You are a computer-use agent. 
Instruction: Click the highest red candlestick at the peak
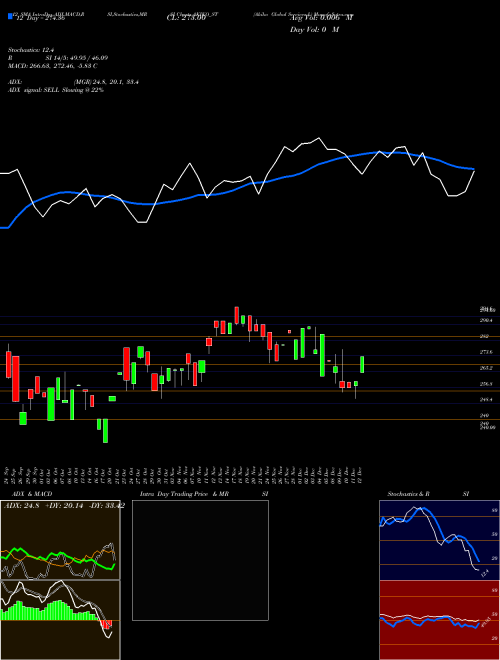tap(237, 315)
